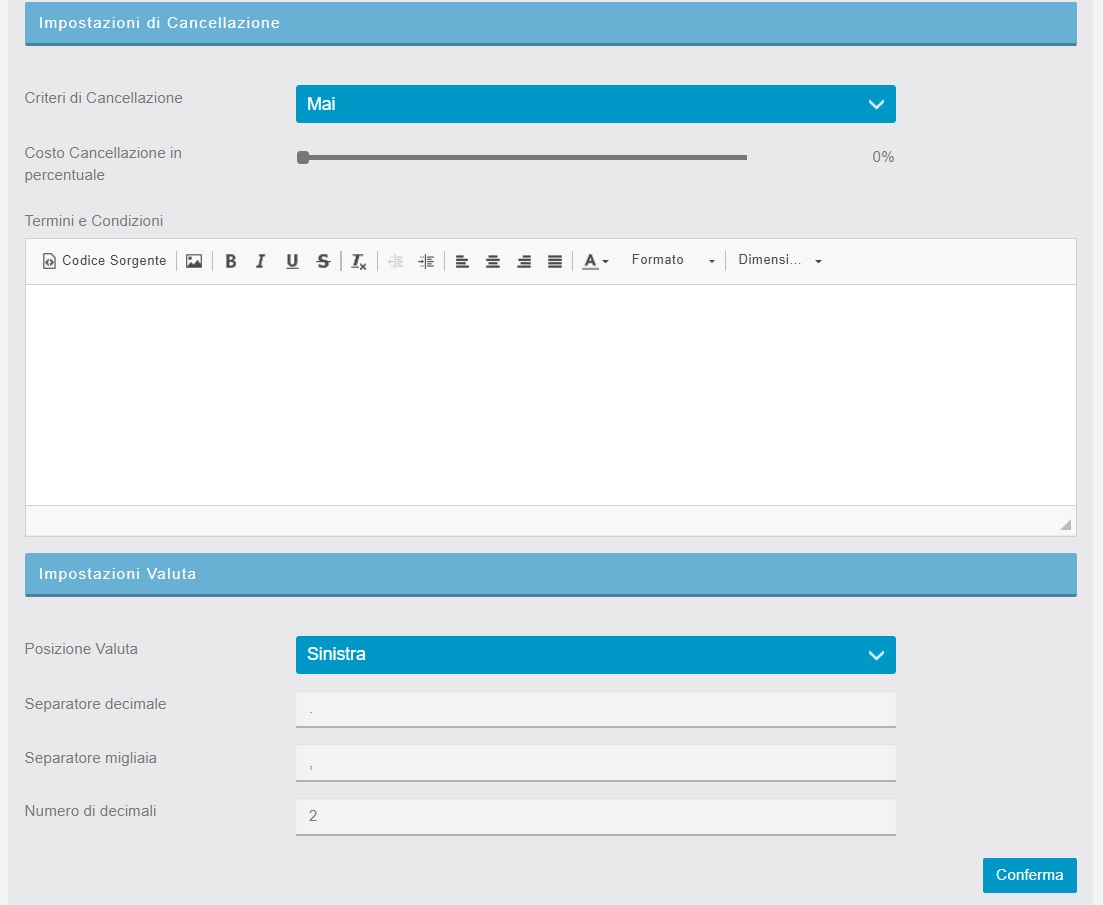This screenshot has height=905, width=1103.
Task: Click the remove formatting icon
Action: point(359,261)
